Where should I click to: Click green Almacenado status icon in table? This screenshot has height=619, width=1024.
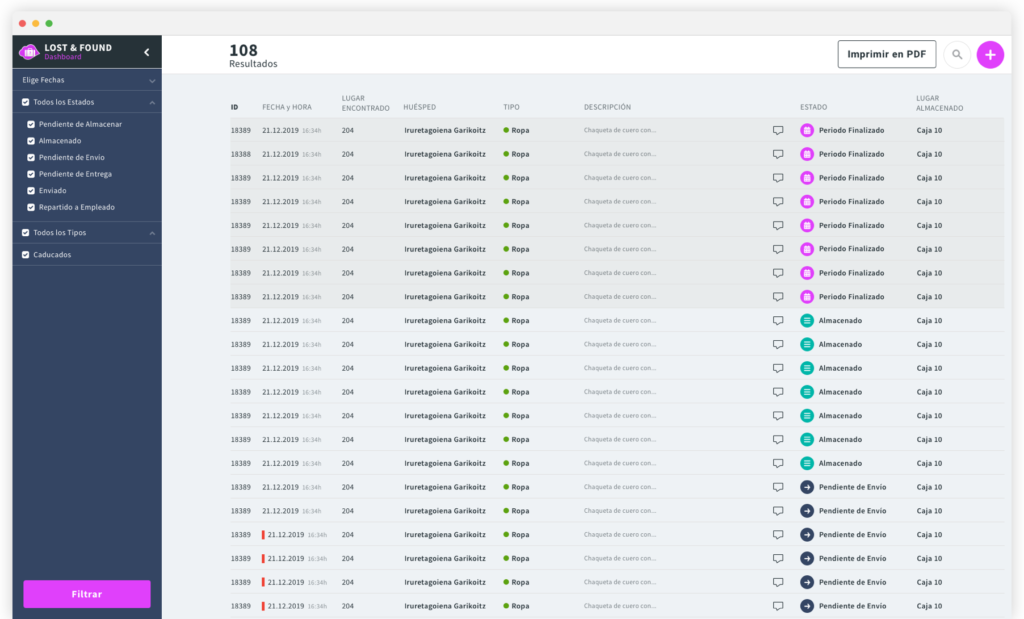807,321
